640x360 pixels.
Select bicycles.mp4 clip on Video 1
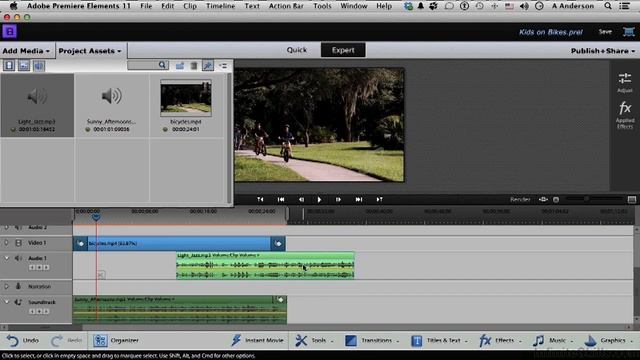[179, 244]
